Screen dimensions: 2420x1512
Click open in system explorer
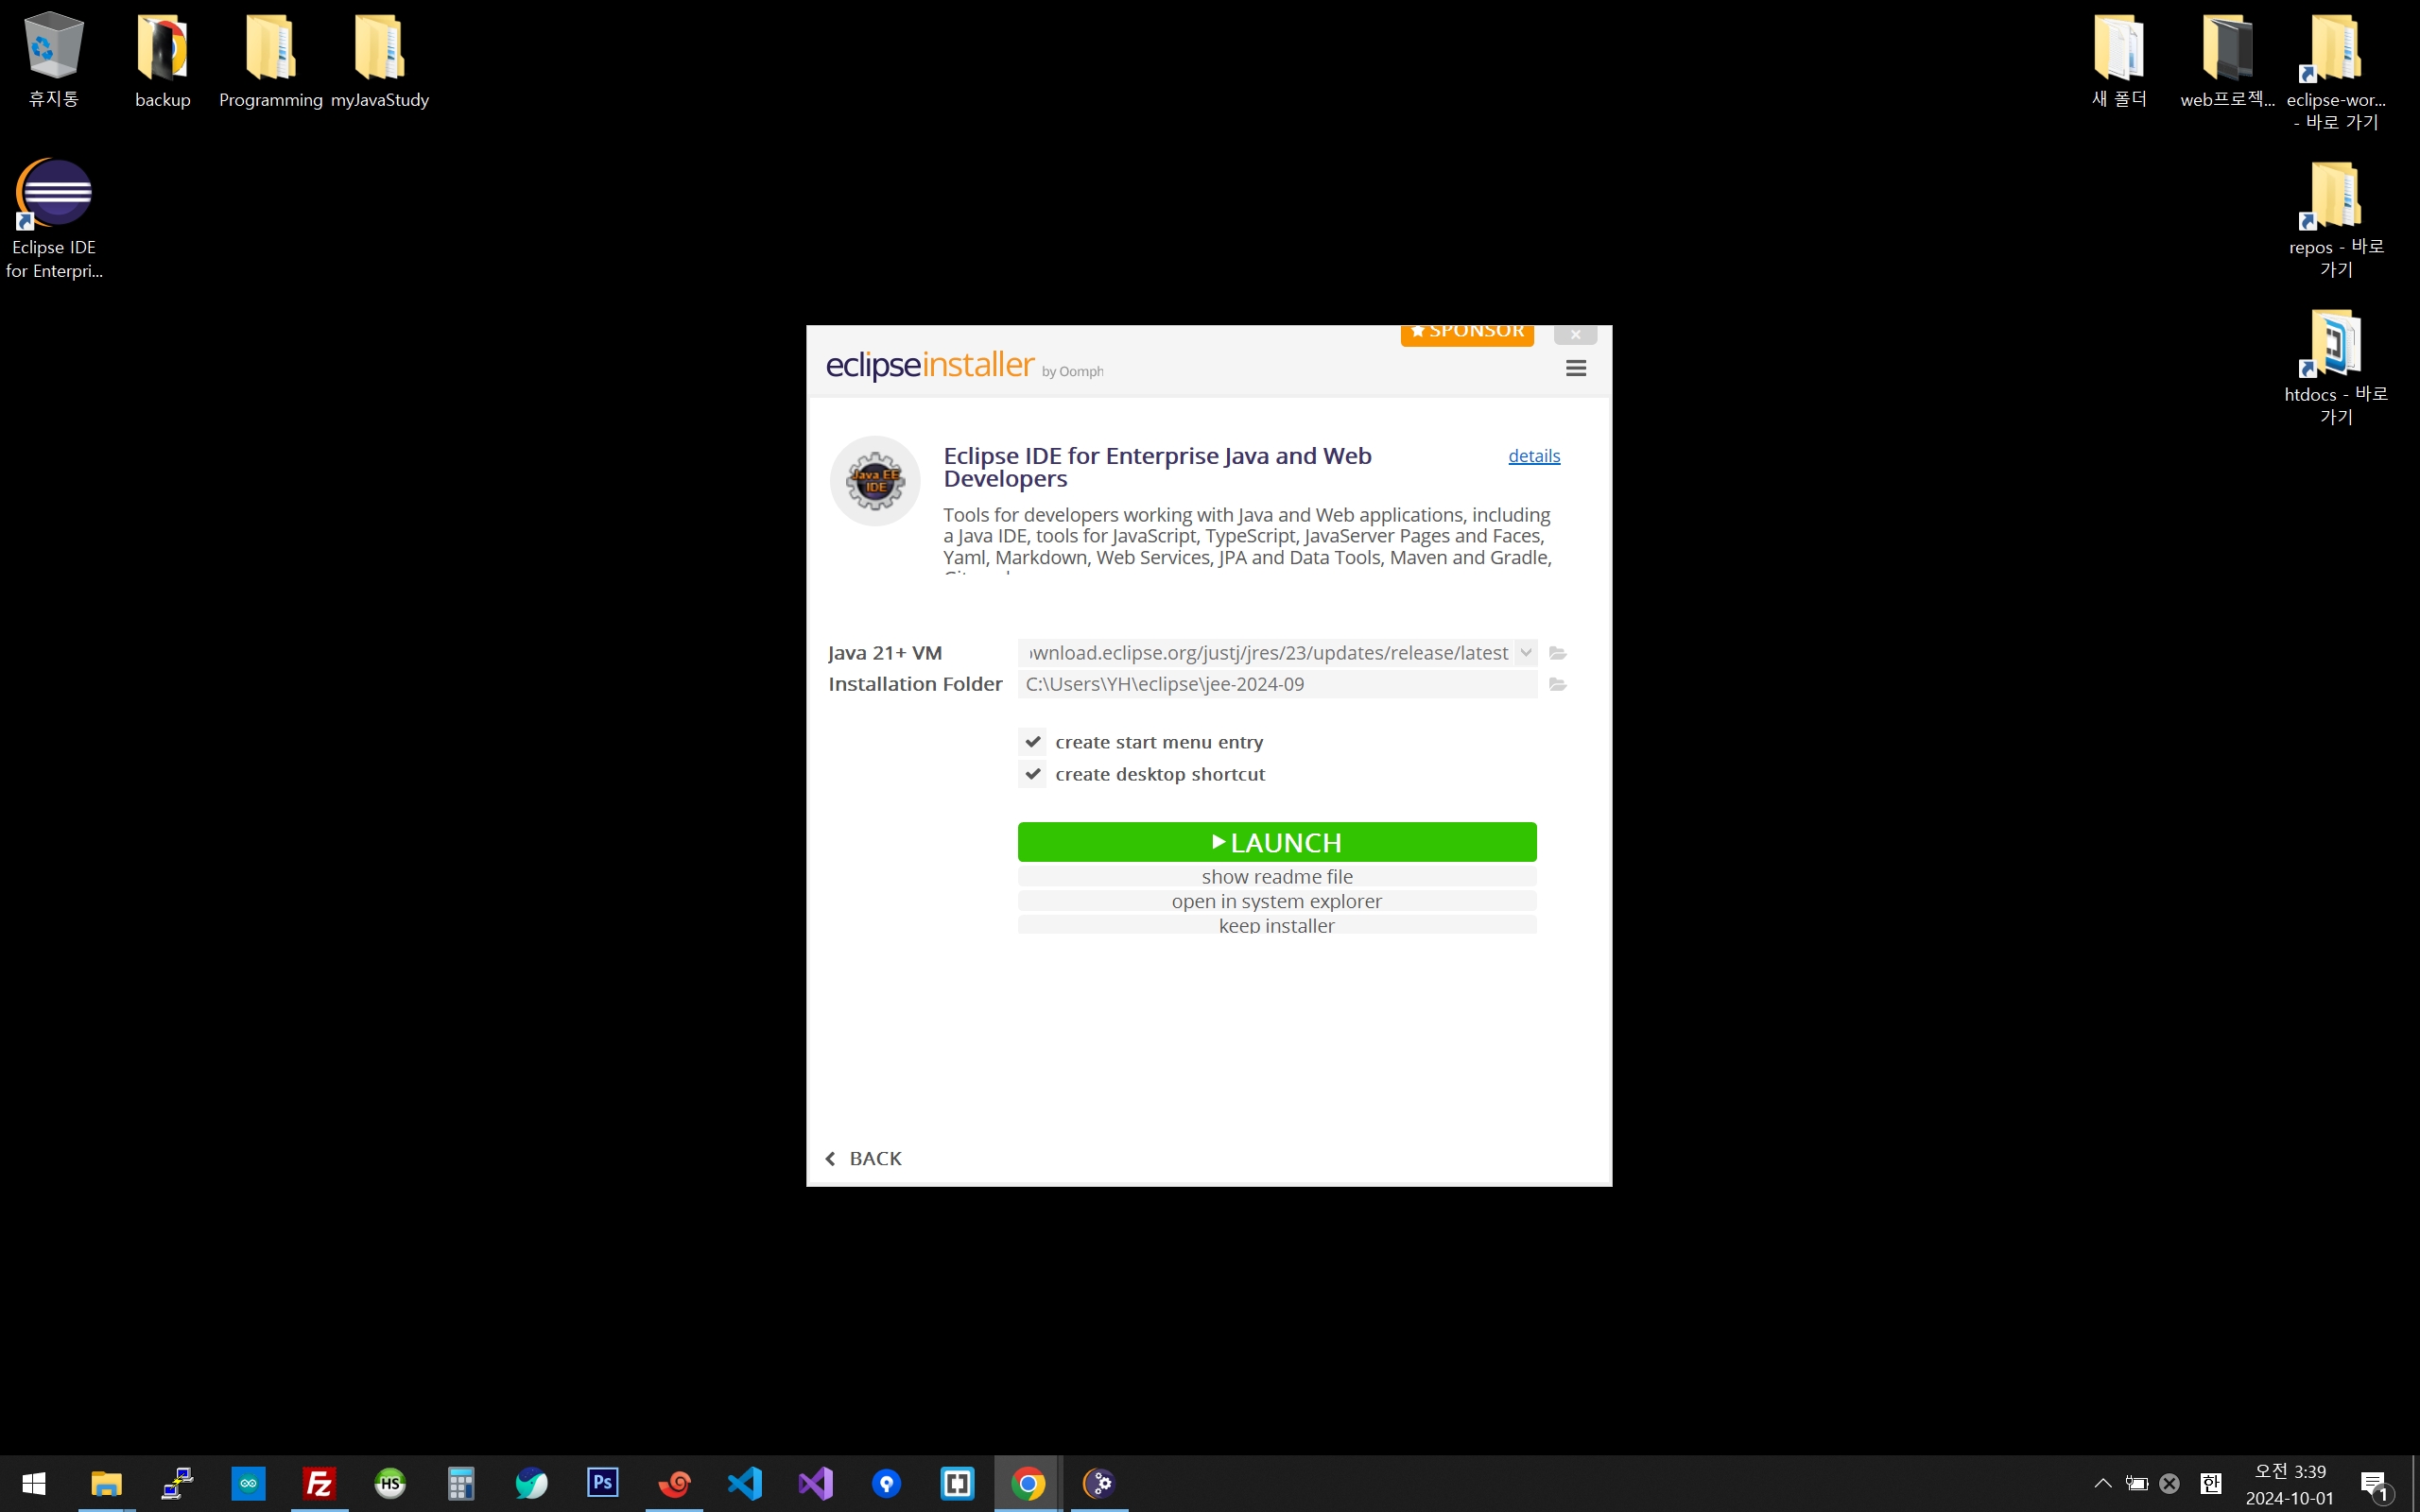(1276, 901)
